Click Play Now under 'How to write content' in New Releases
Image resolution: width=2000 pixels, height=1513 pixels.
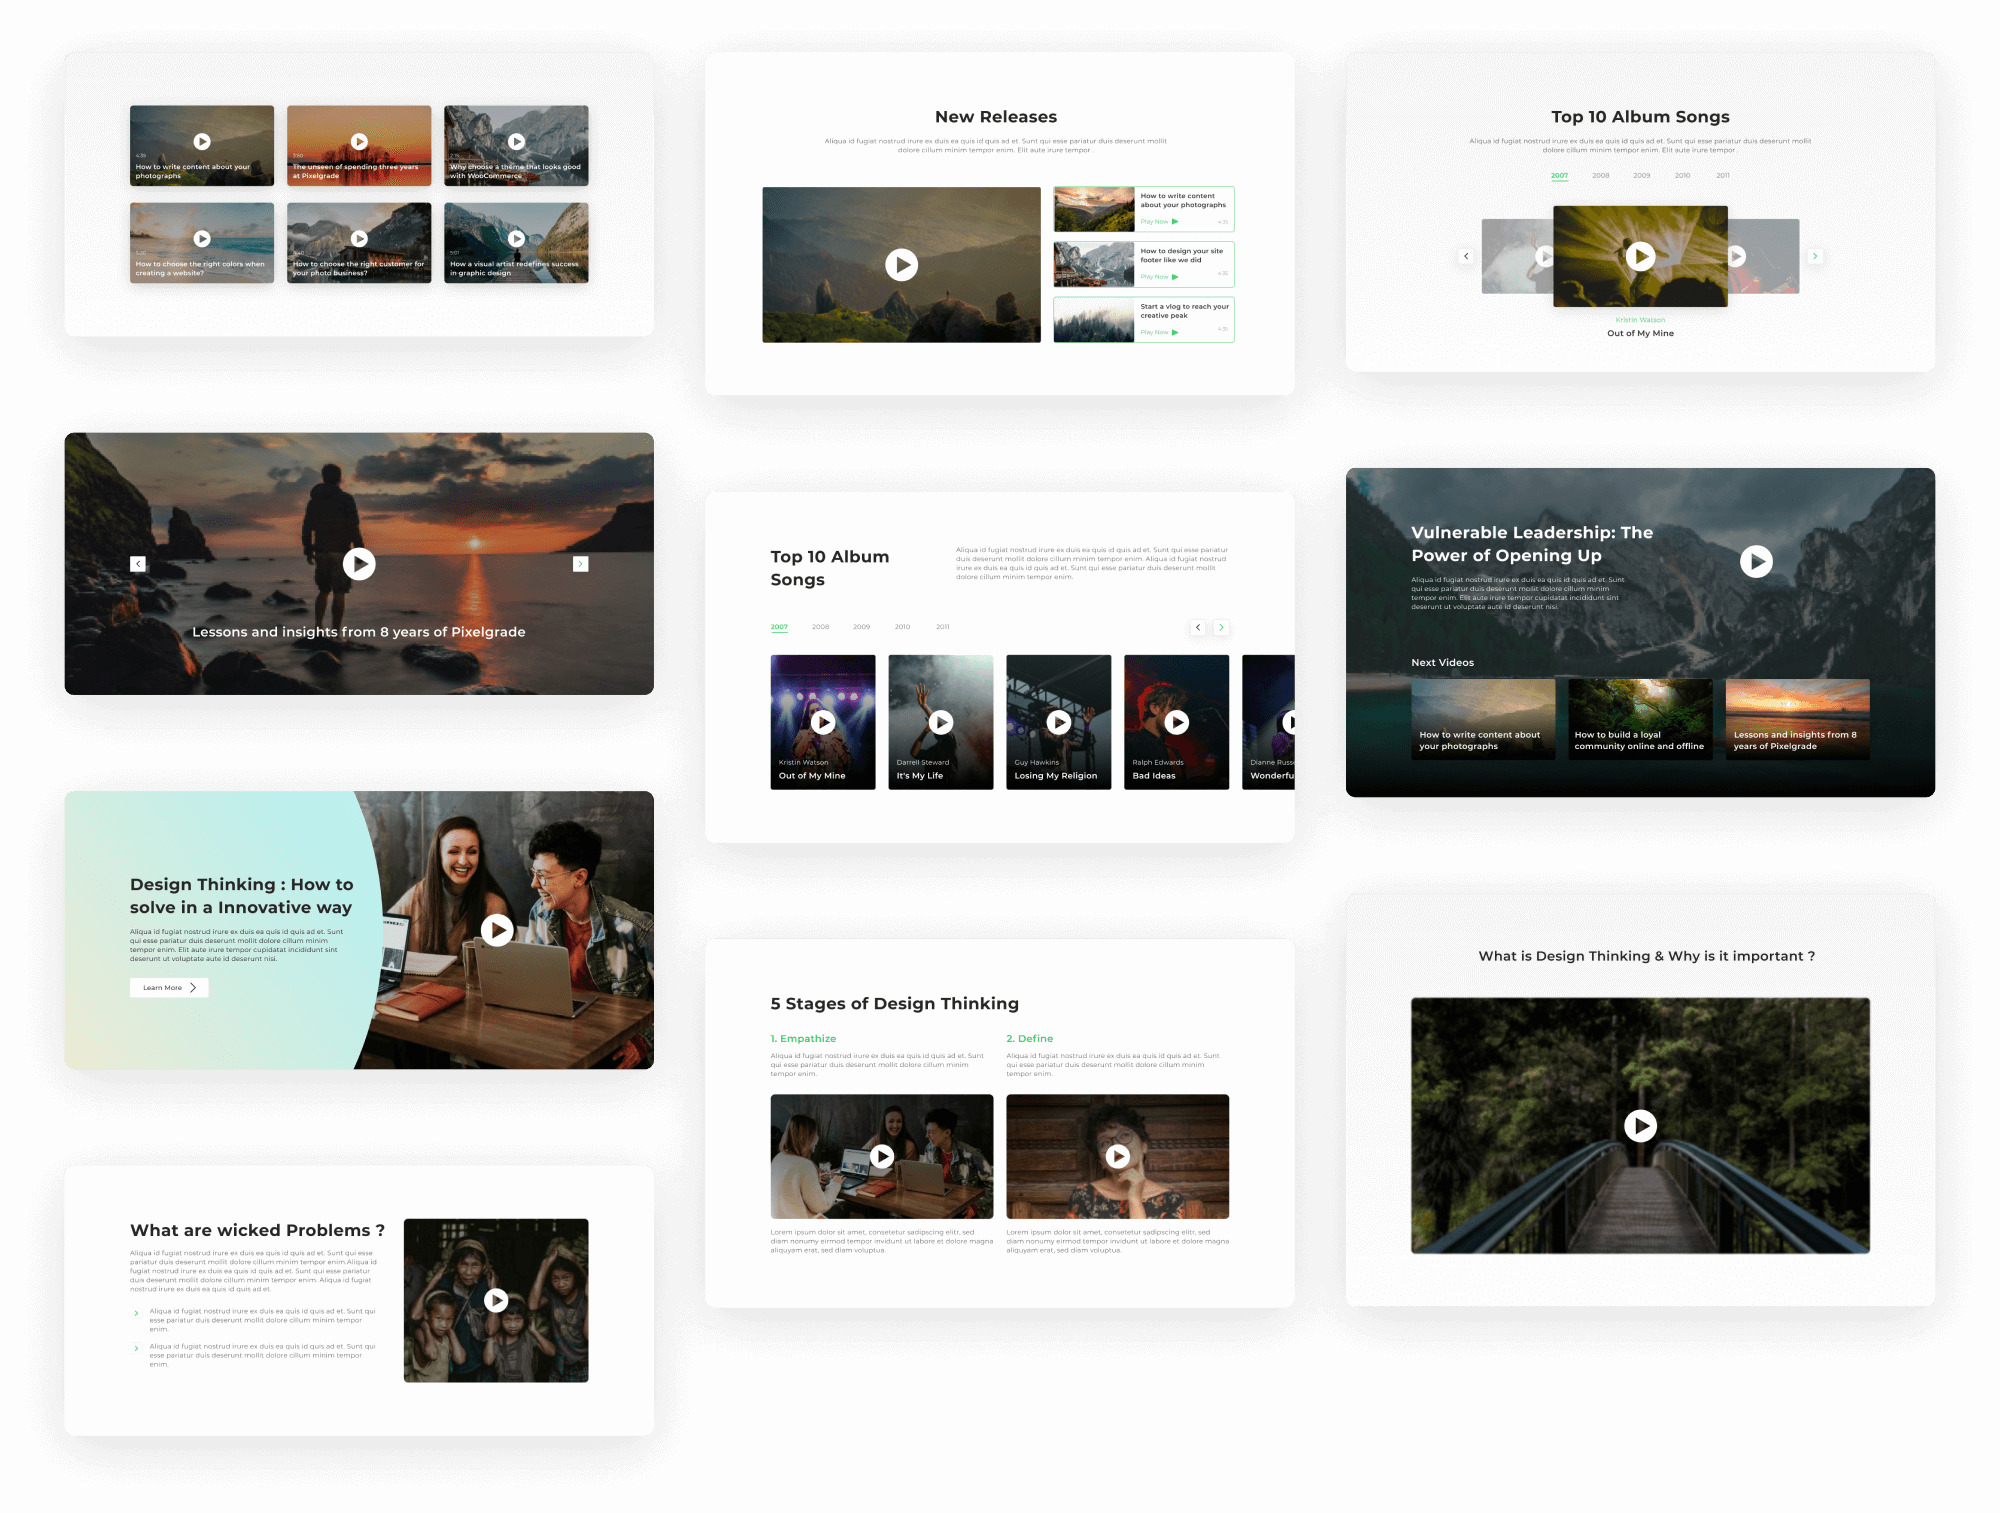pos(1159,222)
